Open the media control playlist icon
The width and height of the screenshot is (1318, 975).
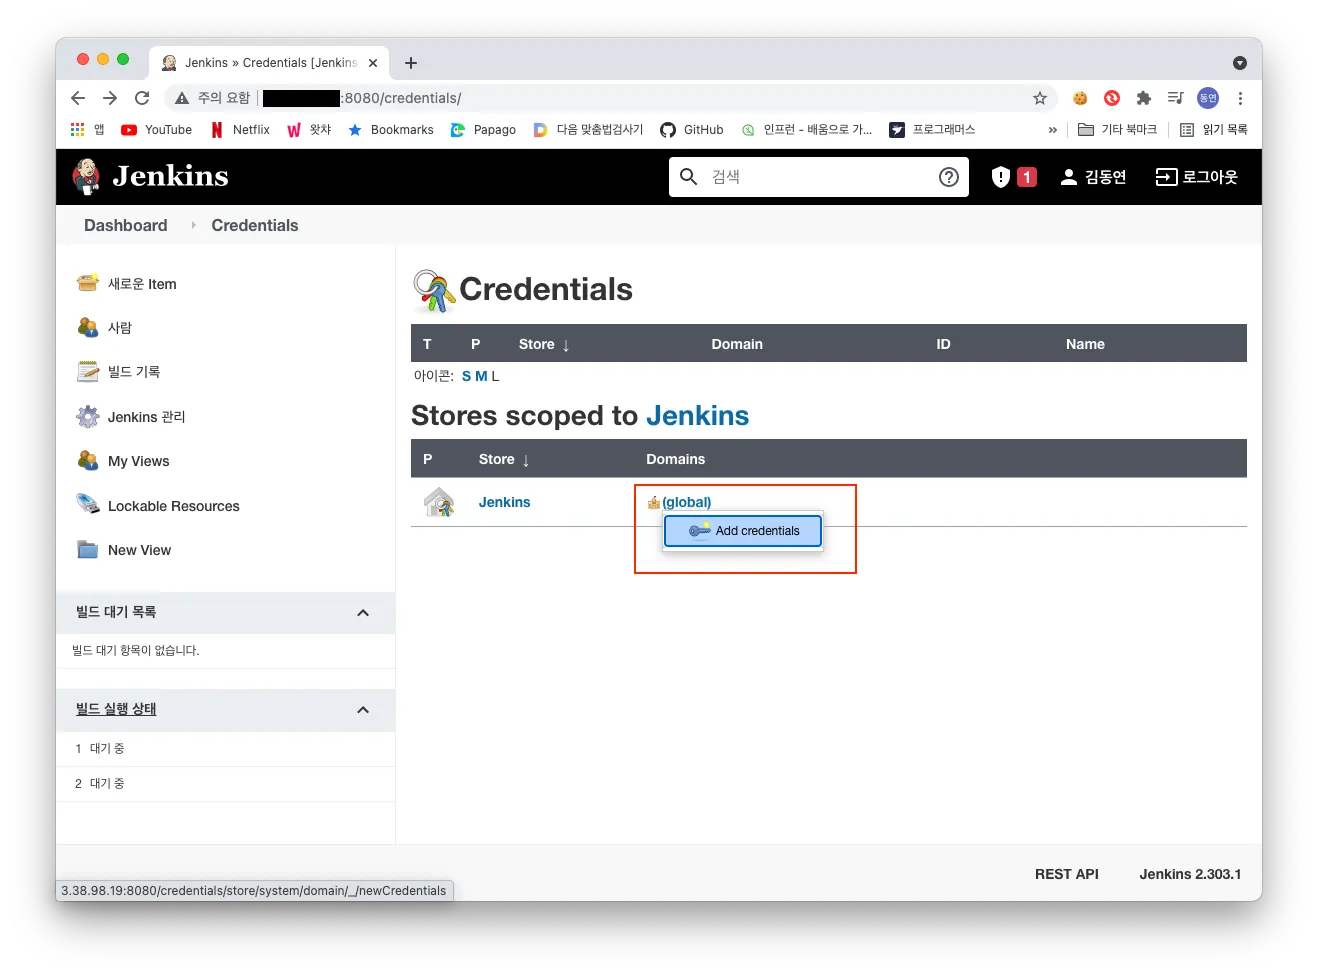pyautogui.click(x=1176, y=98)
